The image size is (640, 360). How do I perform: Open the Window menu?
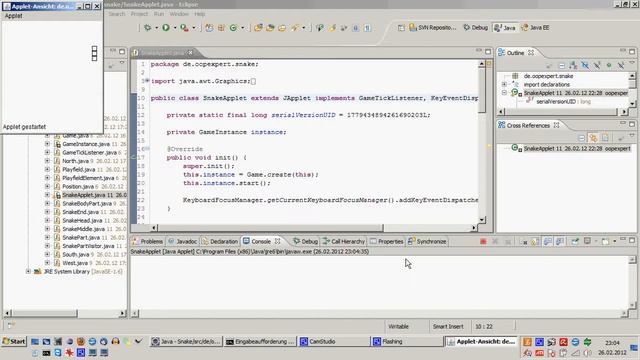[x=179, y=14]
